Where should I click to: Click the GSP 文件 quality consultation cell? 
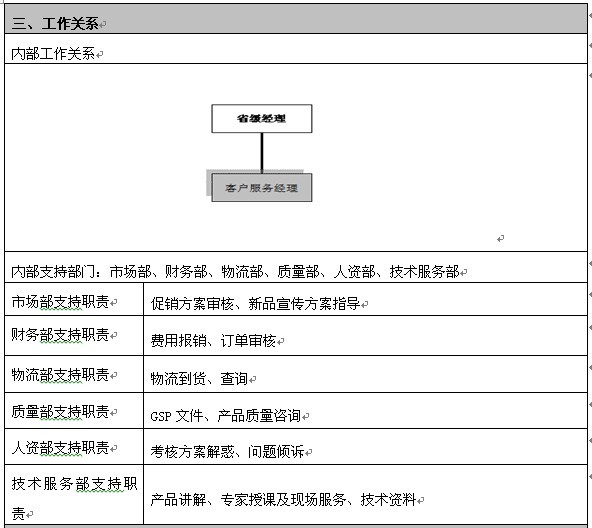tap(365, 411)
